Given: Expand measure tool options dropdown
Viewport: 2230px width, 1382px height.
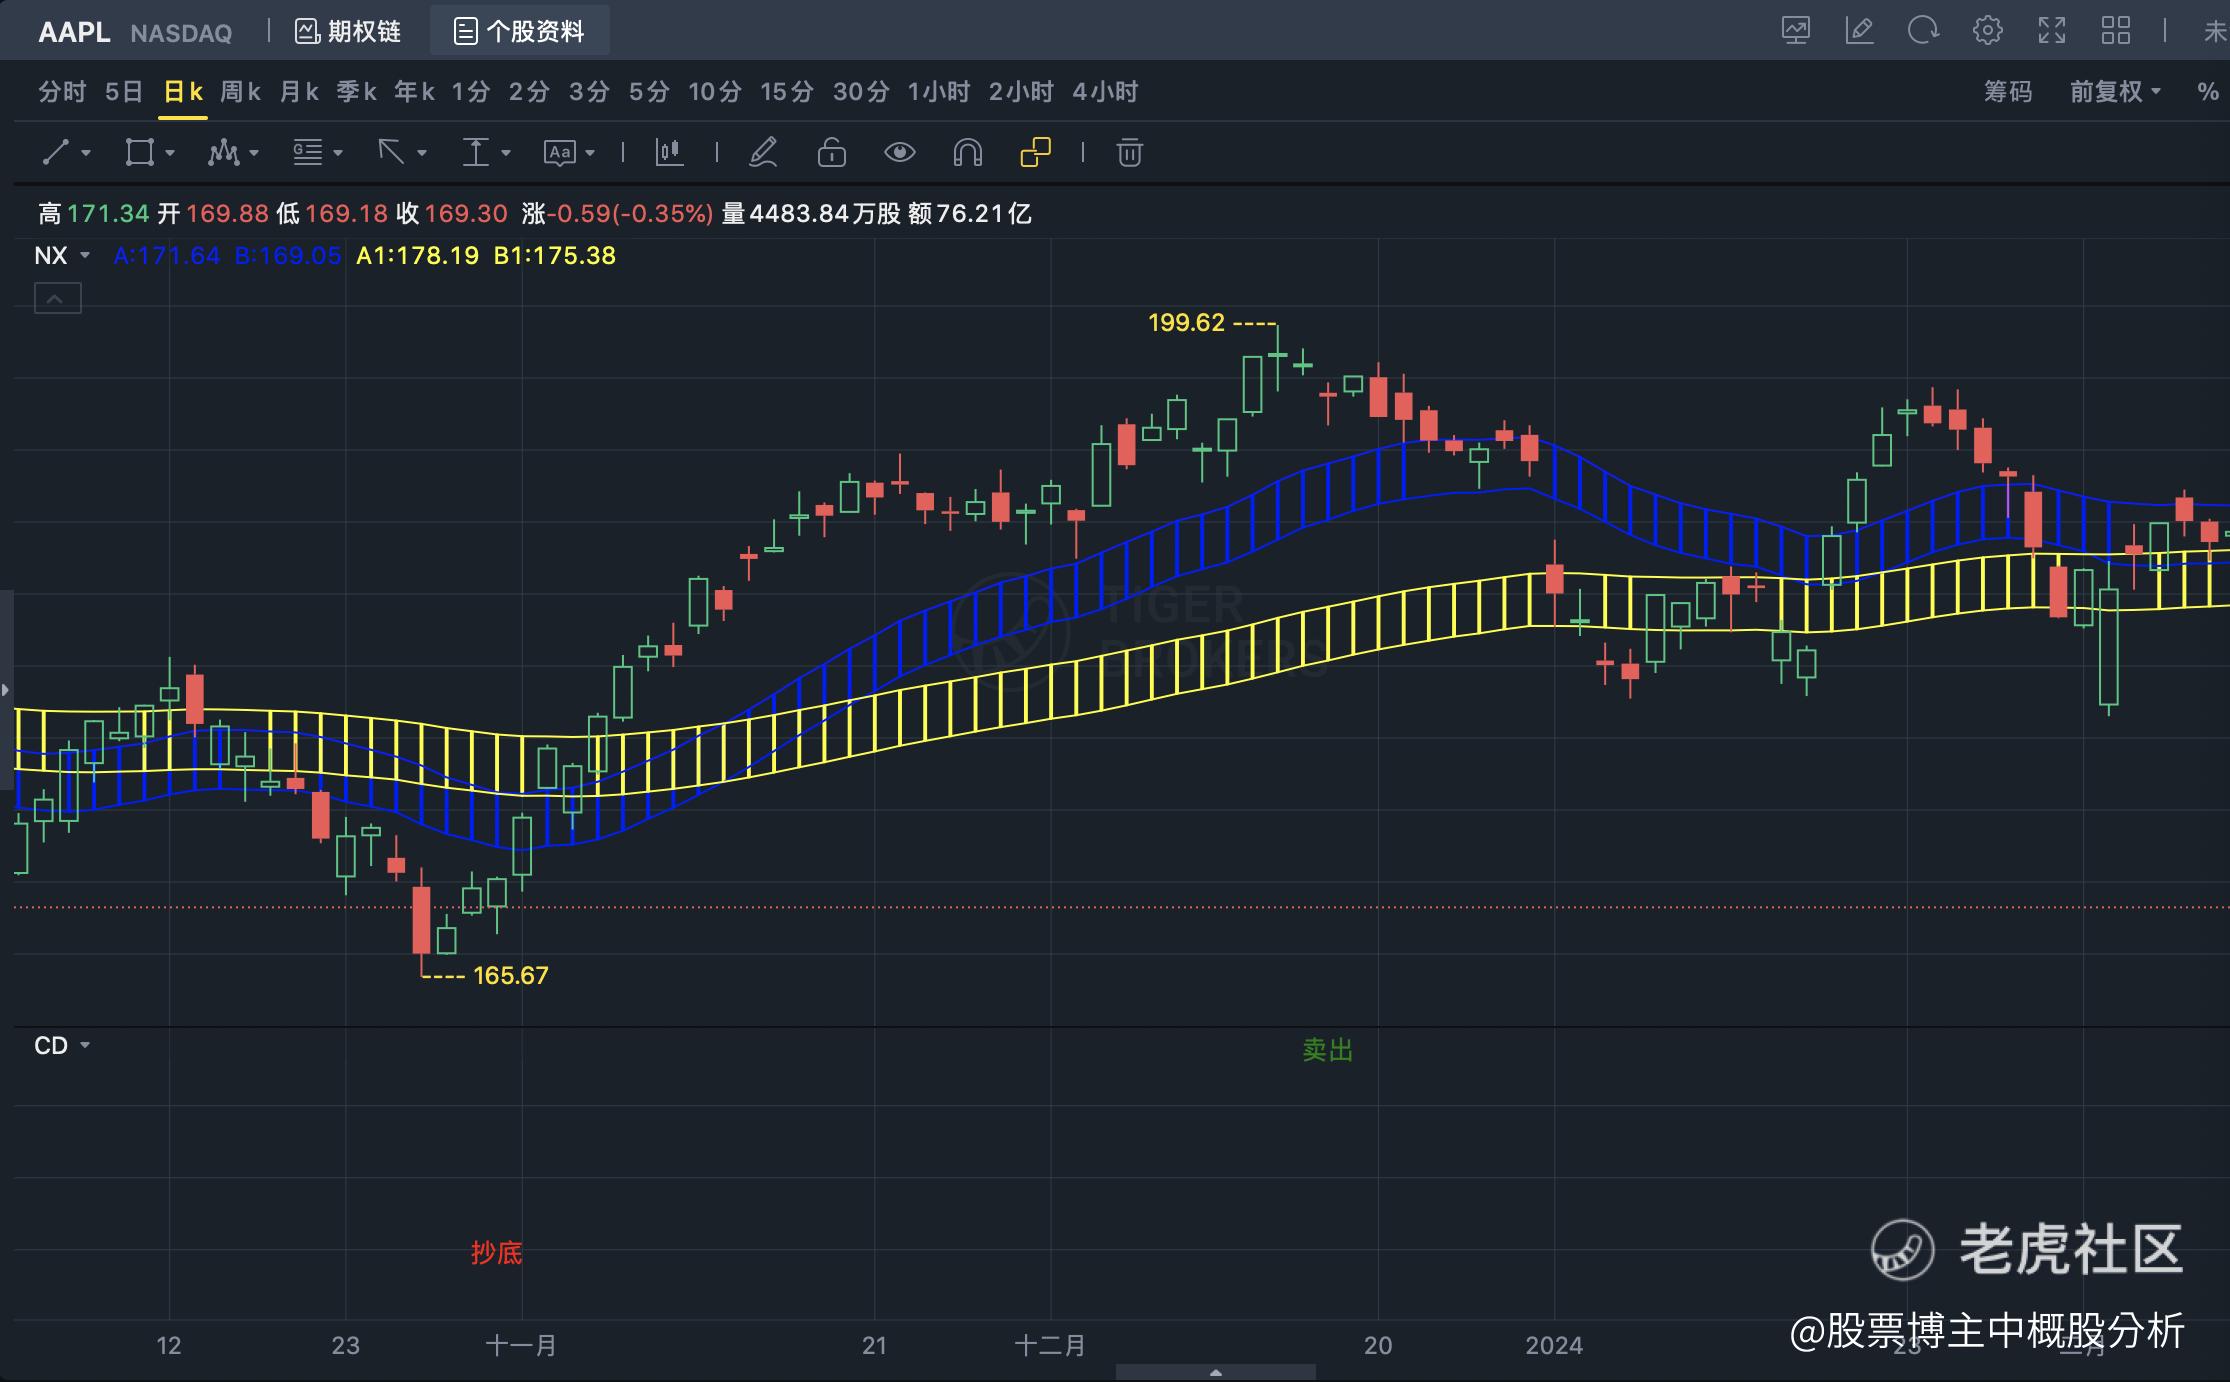Looking at the screenshot, I should 506,153.
